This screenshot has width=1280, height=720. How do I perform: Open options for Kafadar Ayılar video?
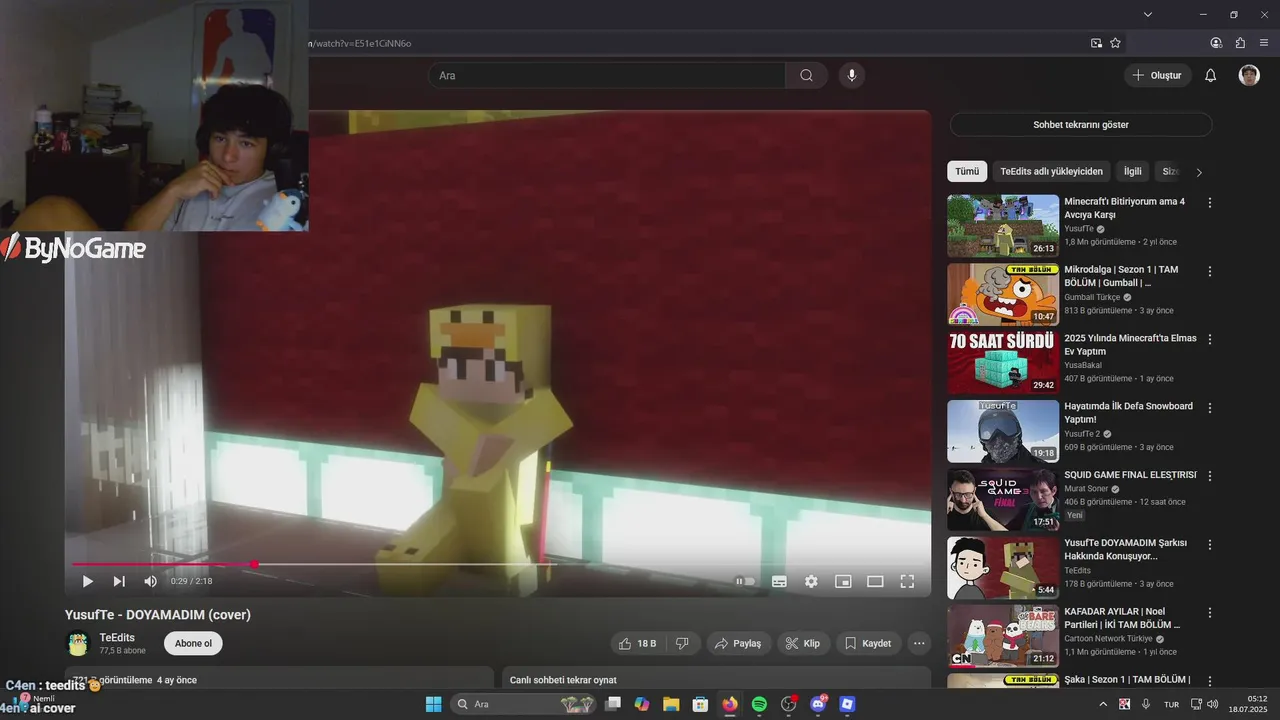click(1210, 613)
